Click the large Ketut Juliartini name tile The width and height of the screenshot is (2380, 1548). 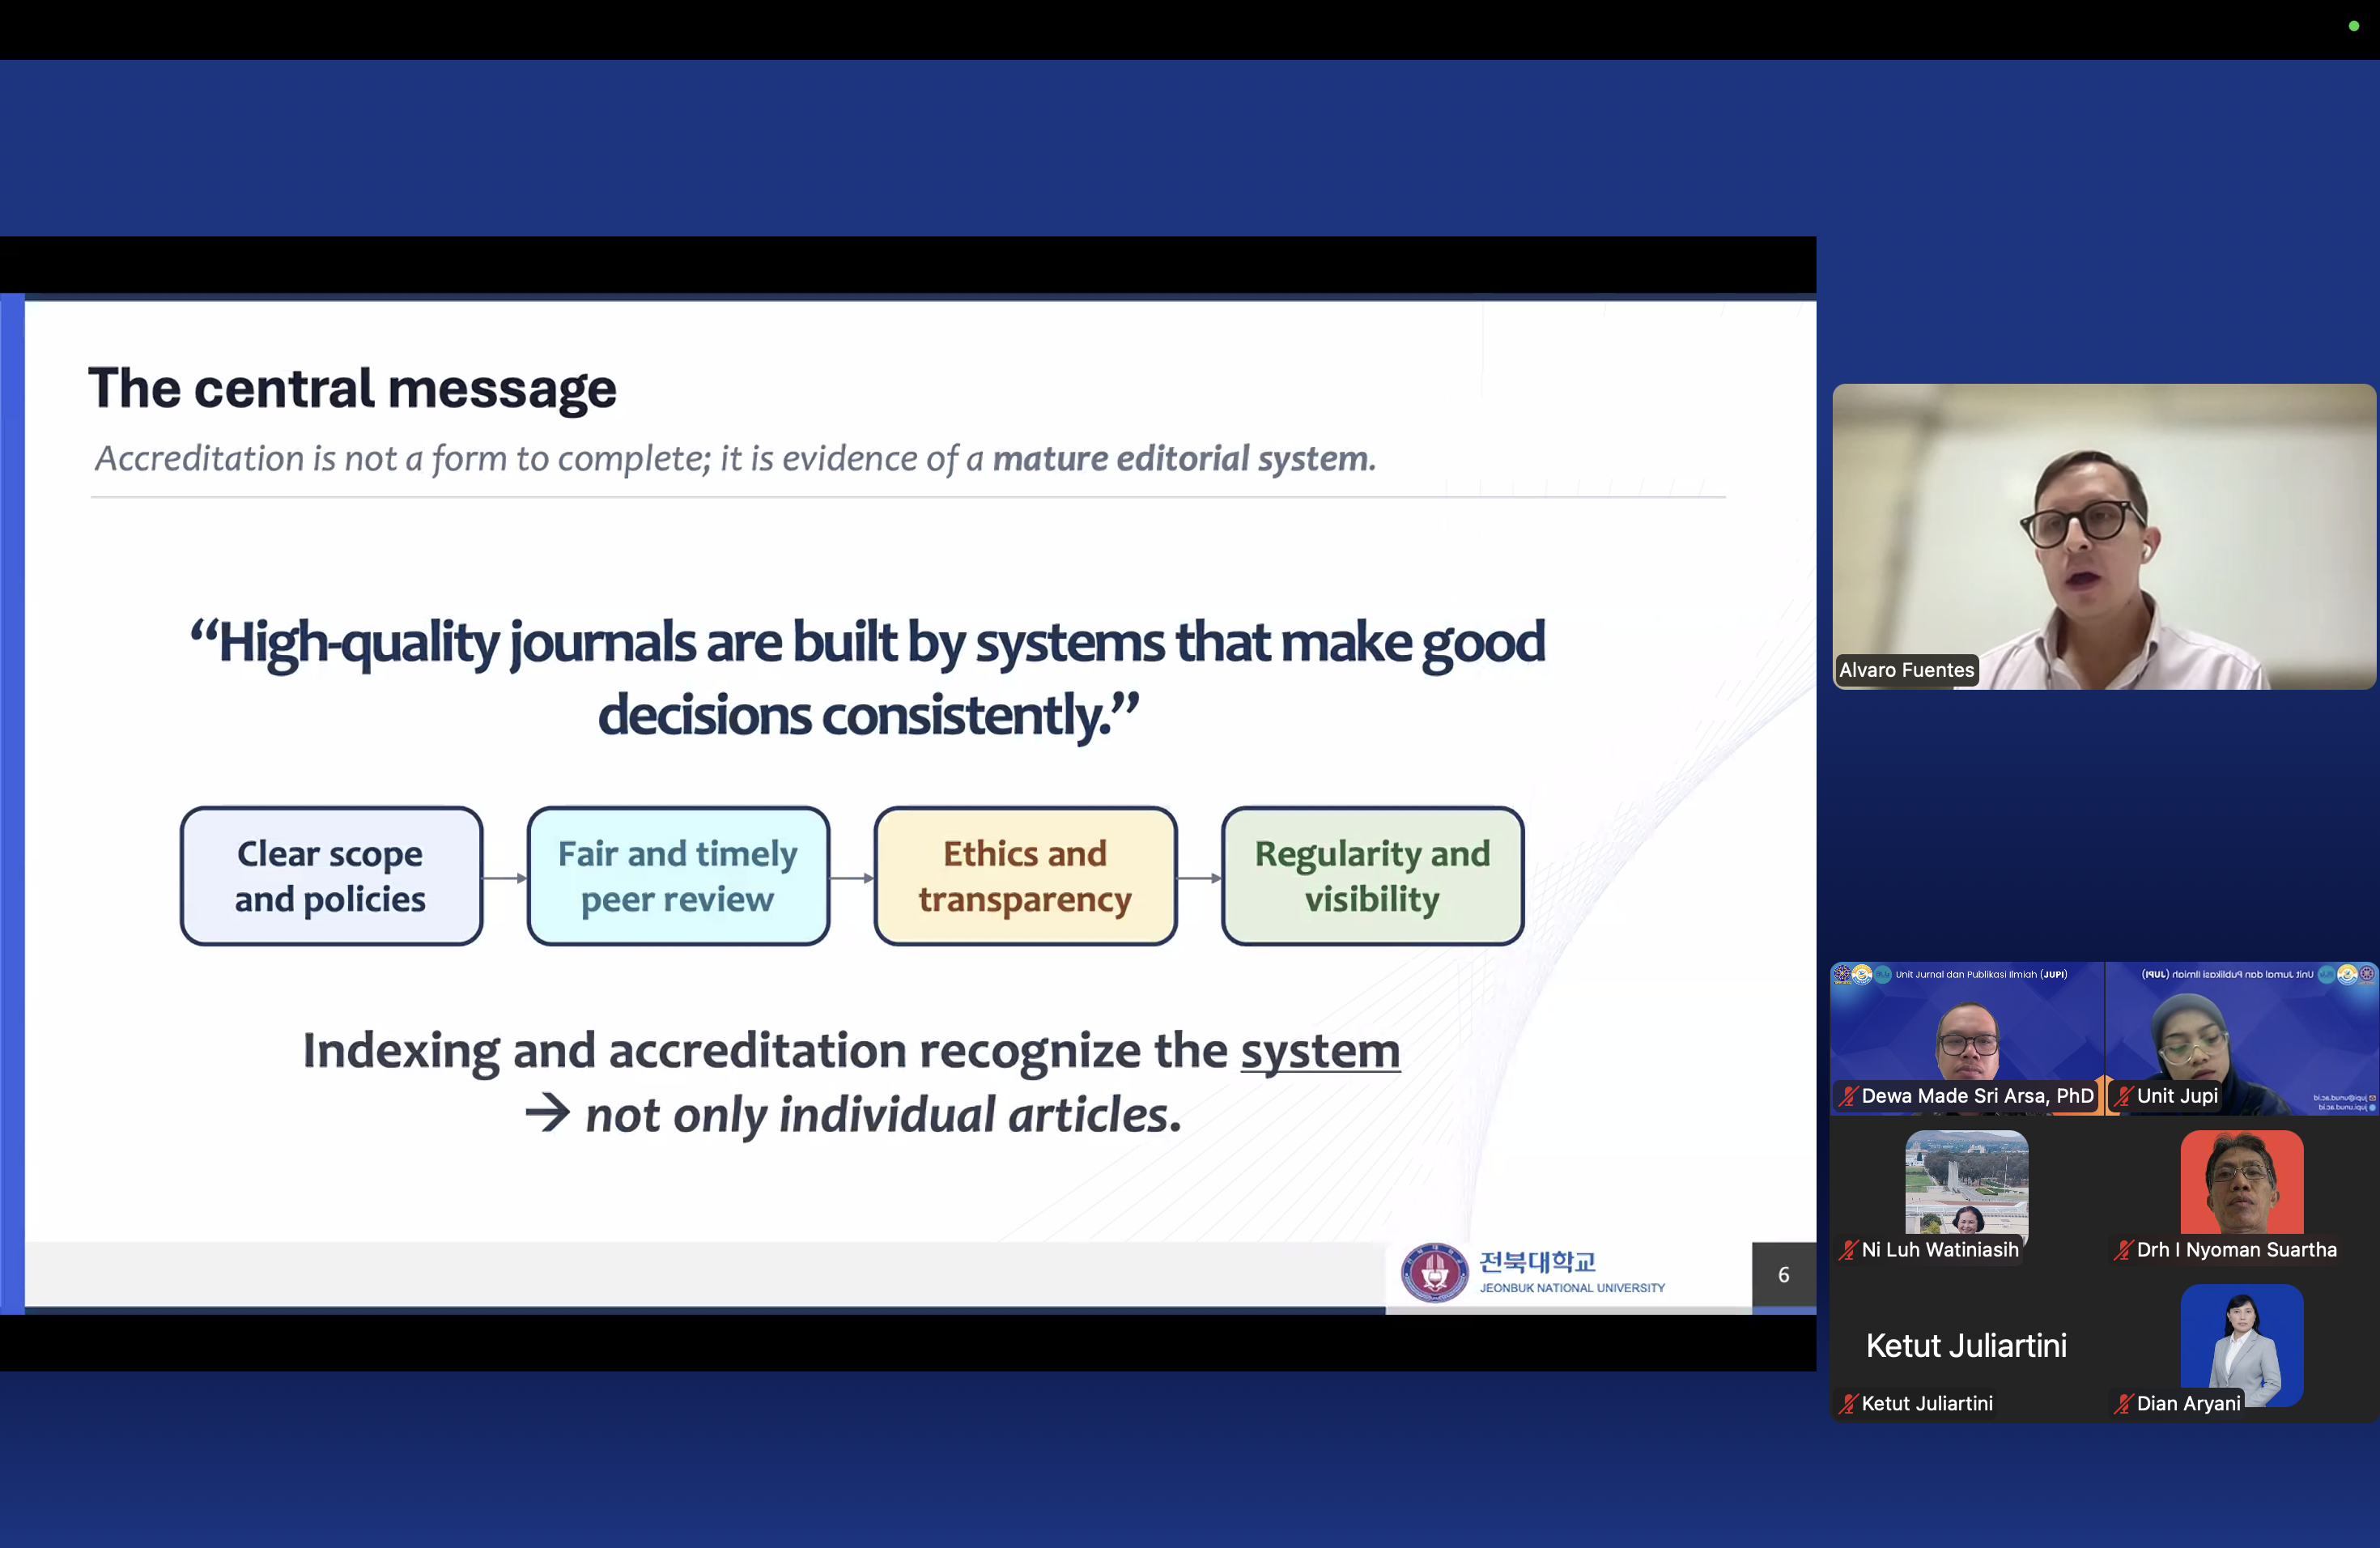1966,1346
